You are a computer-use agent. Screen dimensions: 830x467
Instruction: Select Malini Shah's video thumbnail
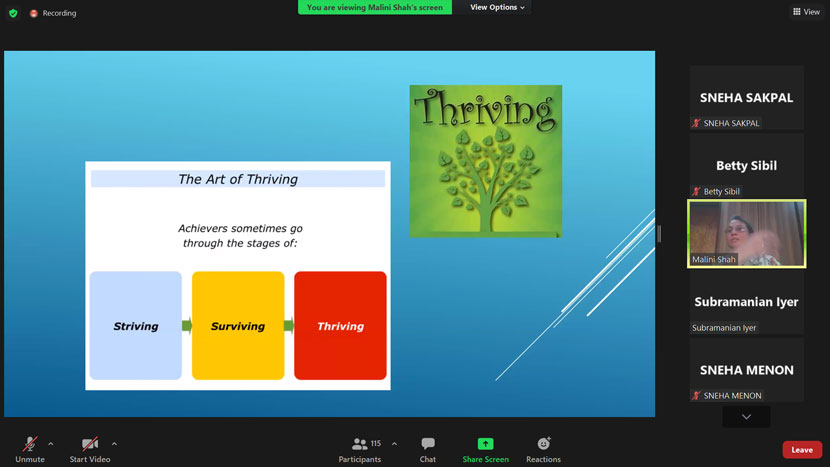(x=746, y=233)
